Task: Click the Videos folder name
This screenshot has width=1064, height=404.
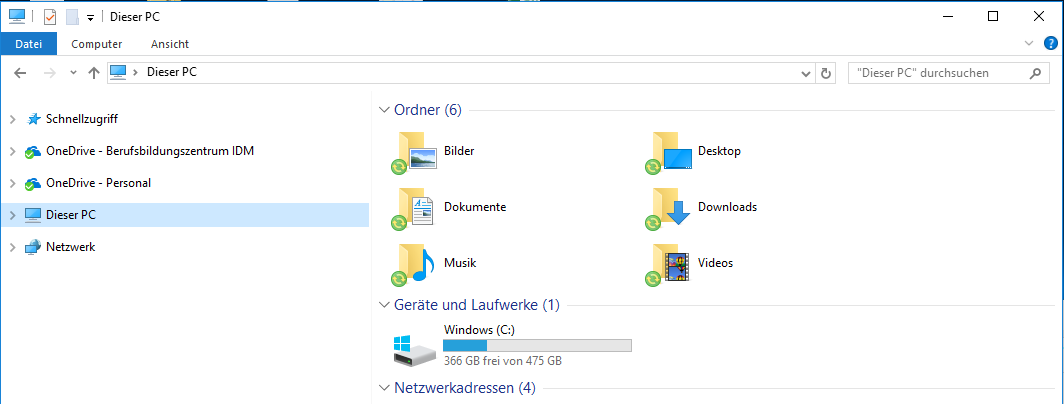Action: click(x=715, y=262)
